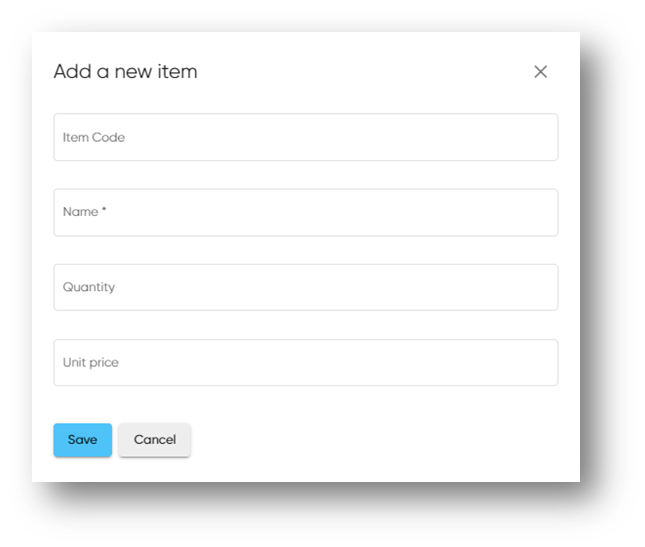Viewport: 645px width, 547px height.
Task: Click the Item Code placeholder text
Action: [94, 137]
